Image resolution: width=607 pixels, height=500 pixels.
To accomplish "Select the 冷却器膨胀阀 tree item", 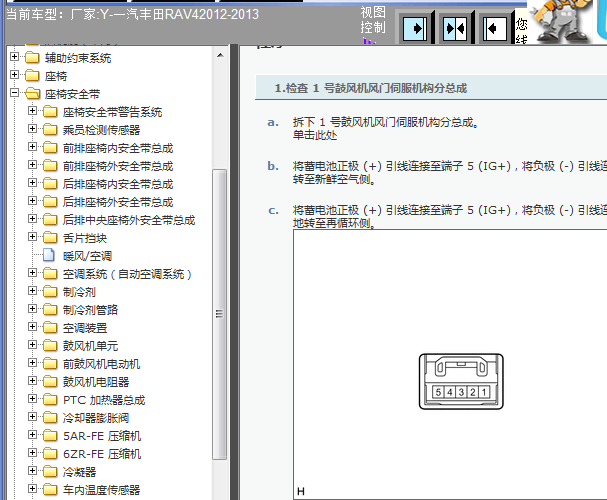I will [96, 418].
